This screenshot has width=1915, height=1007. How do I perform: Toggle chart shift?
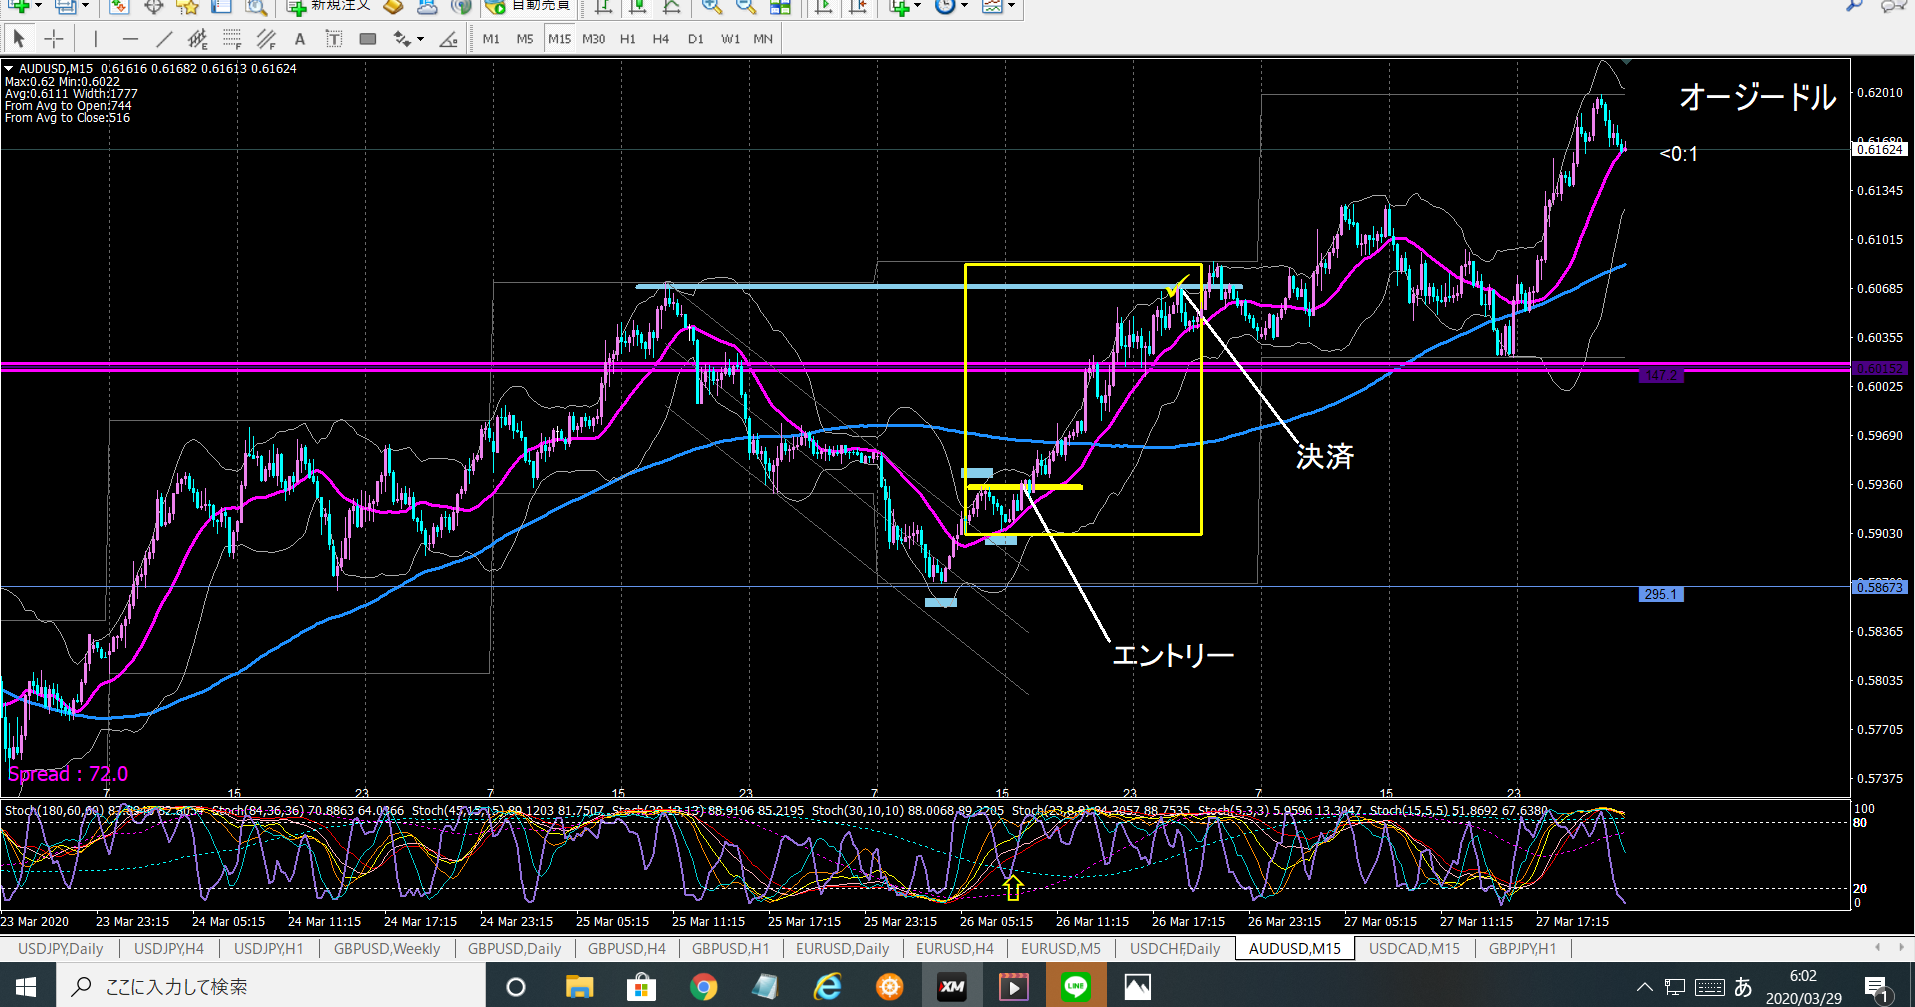pos(858,6)
